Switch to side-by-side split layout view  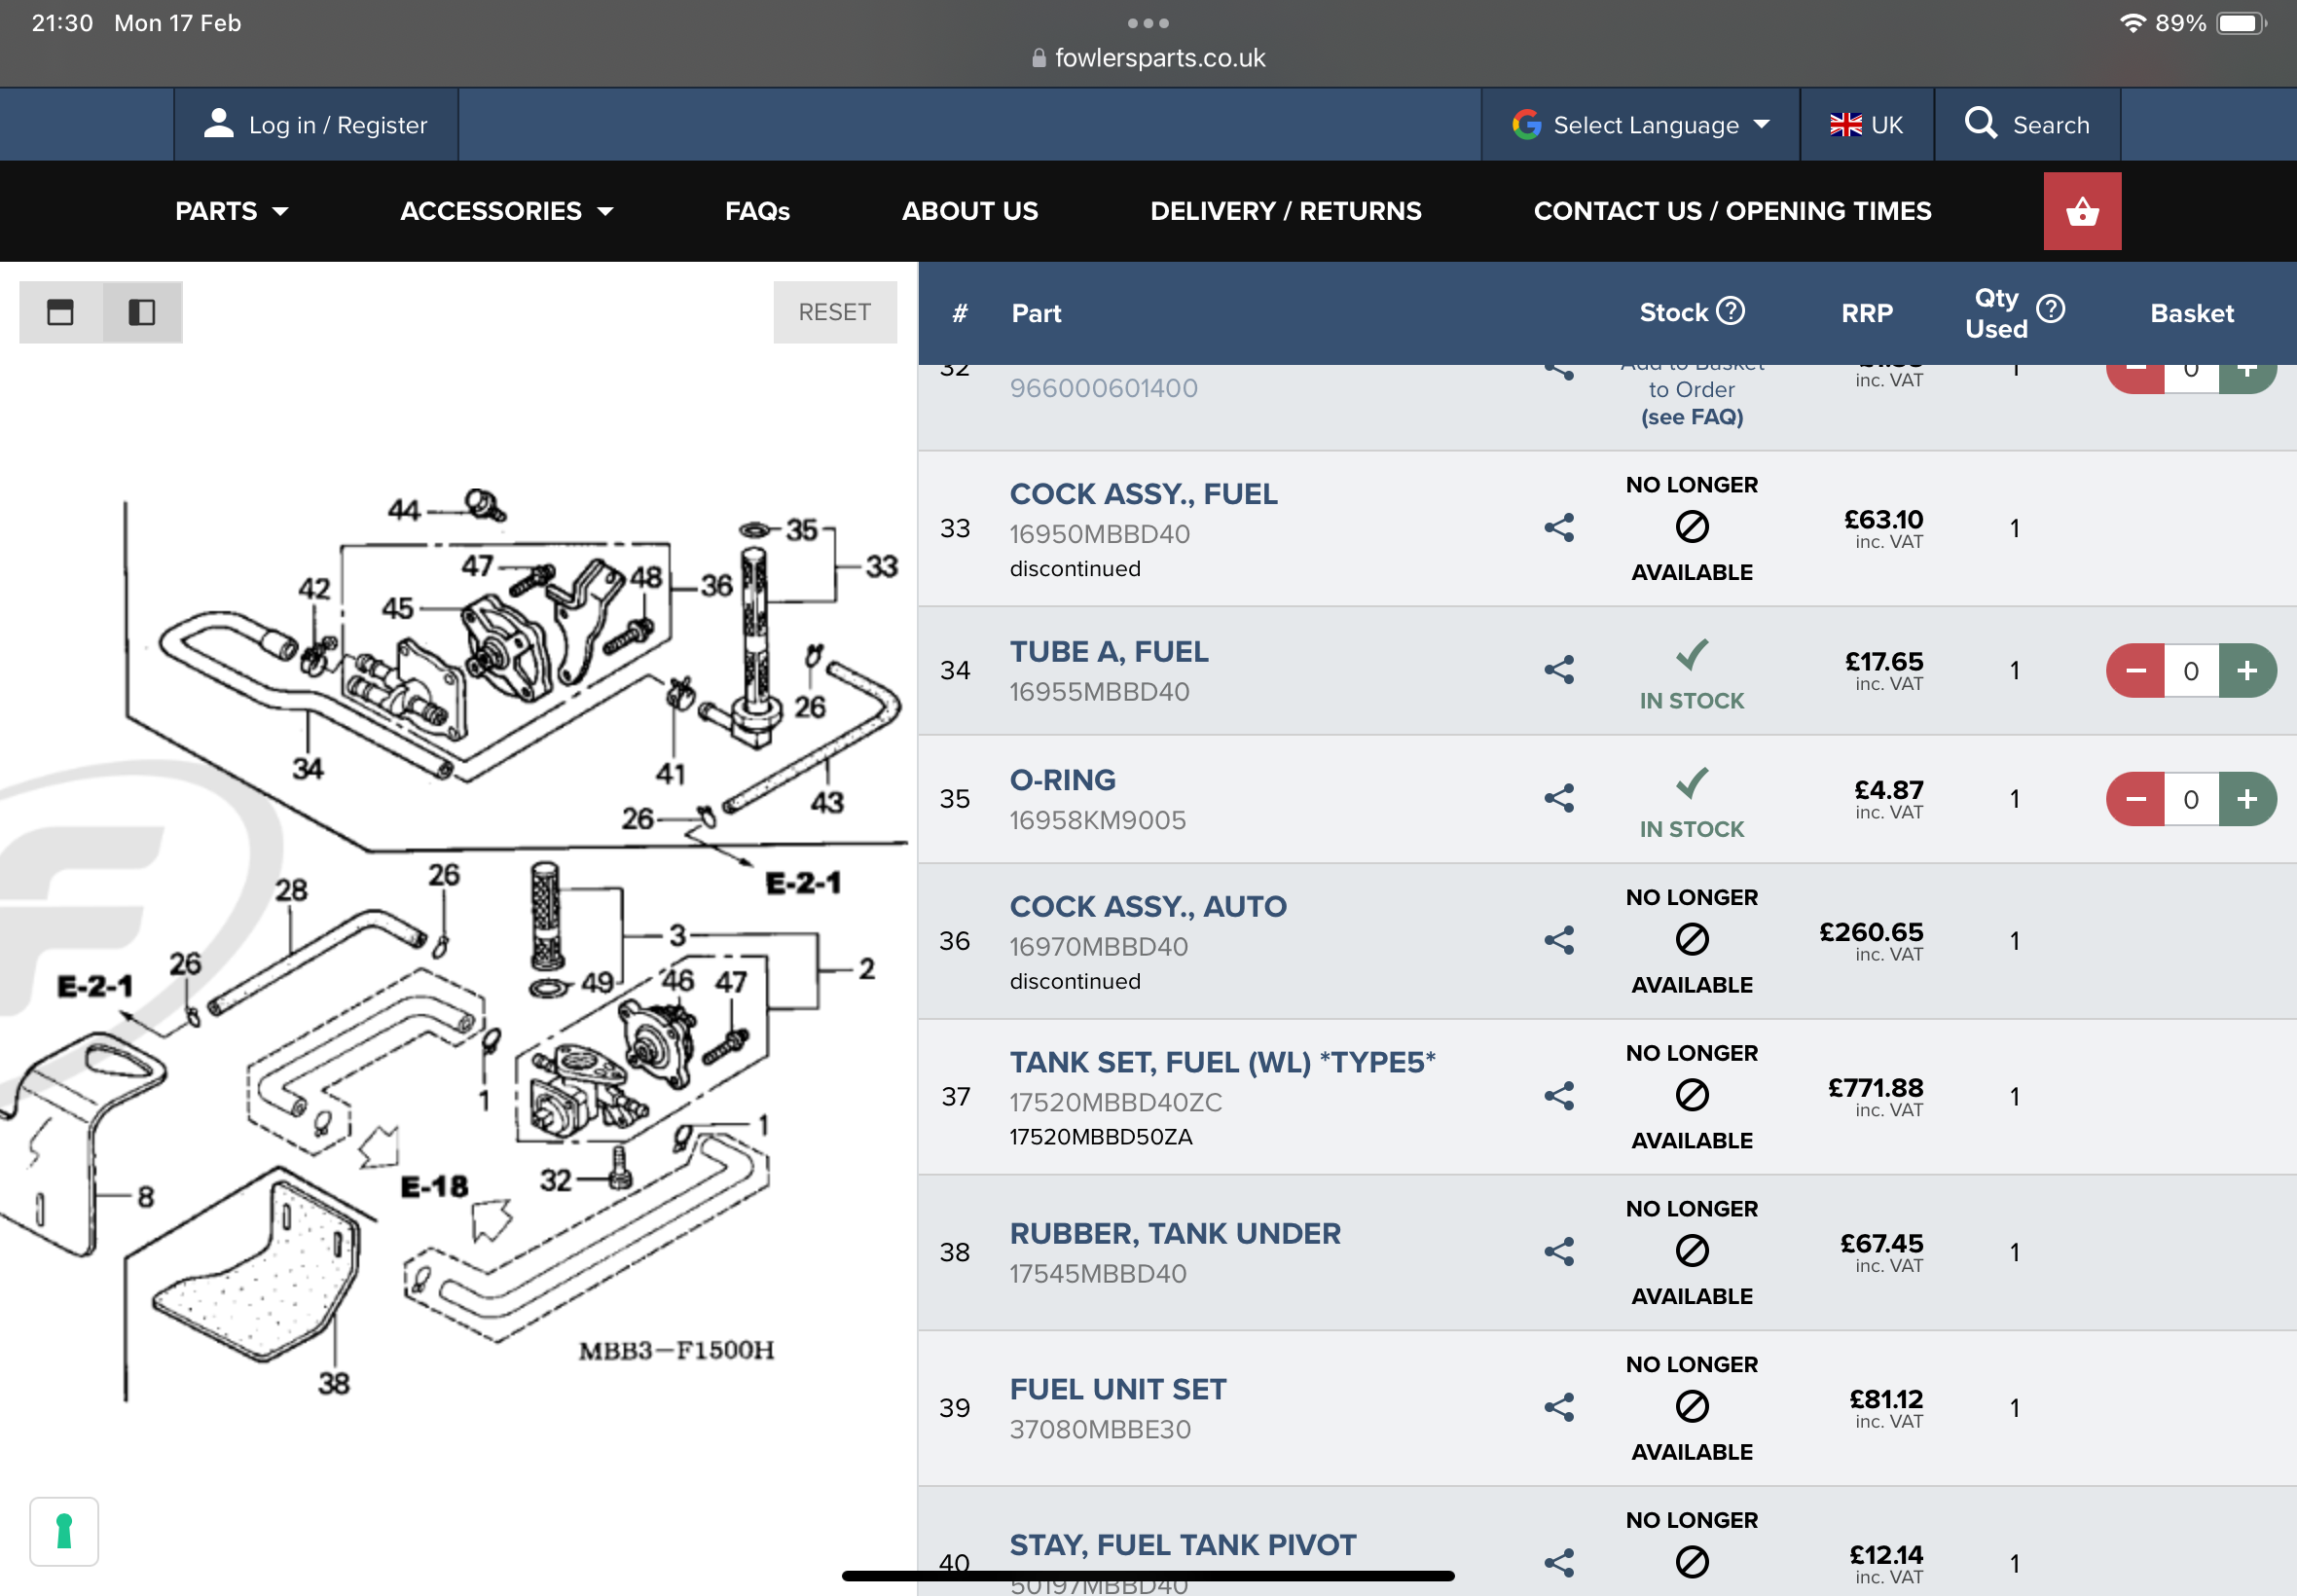142,312
